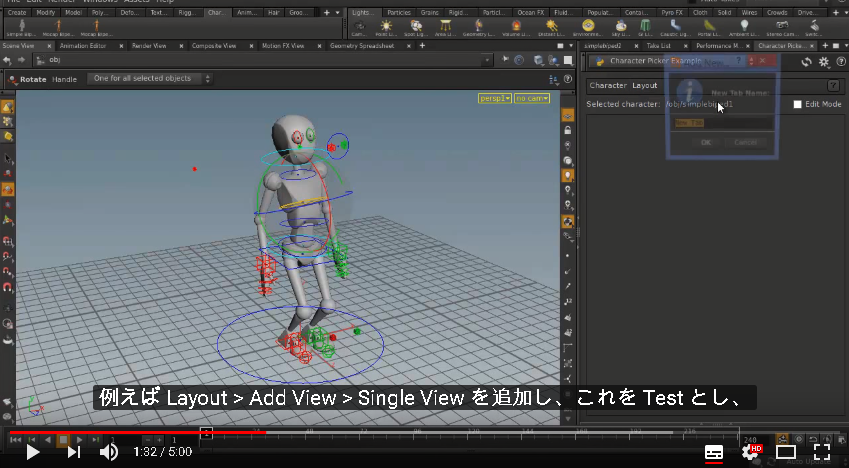
Task: Click the New Tab name input field
Action: coord(723,123)
